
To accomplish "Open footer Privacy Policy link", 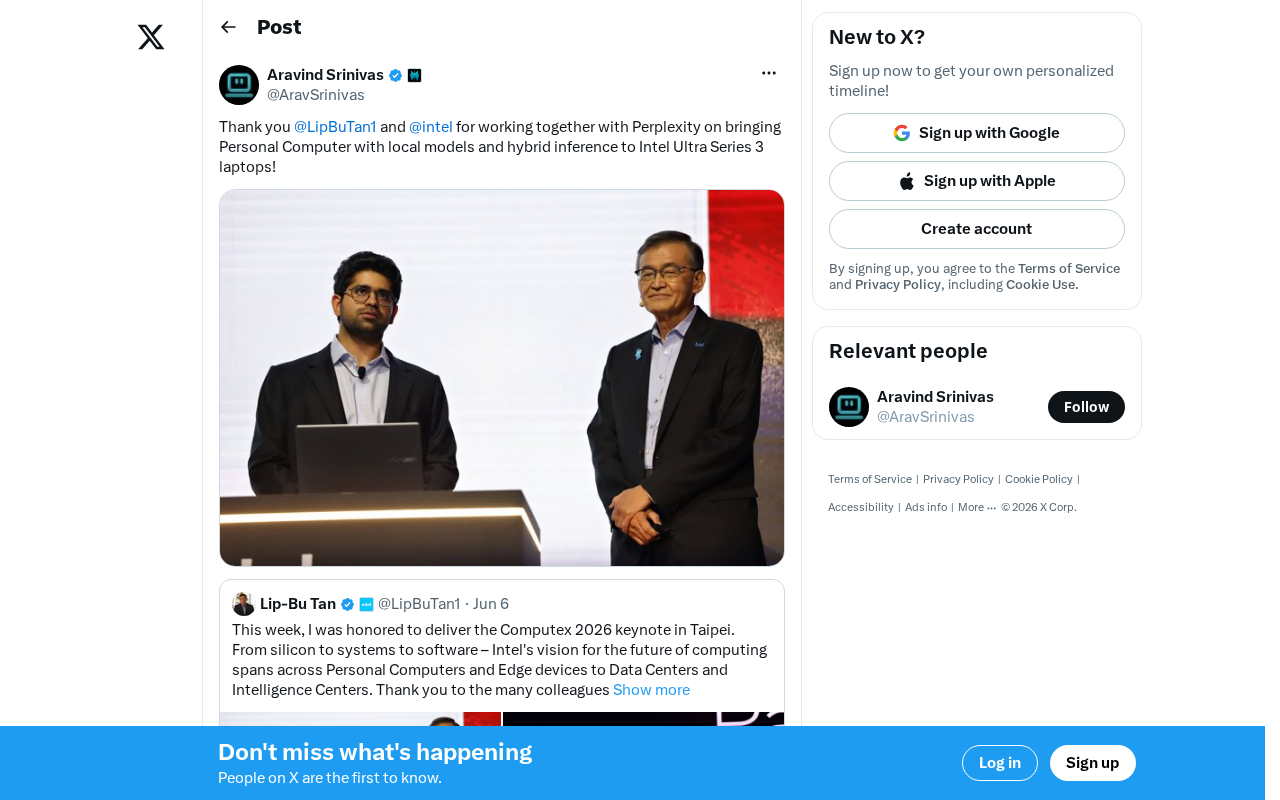I will tap(958, 479).
